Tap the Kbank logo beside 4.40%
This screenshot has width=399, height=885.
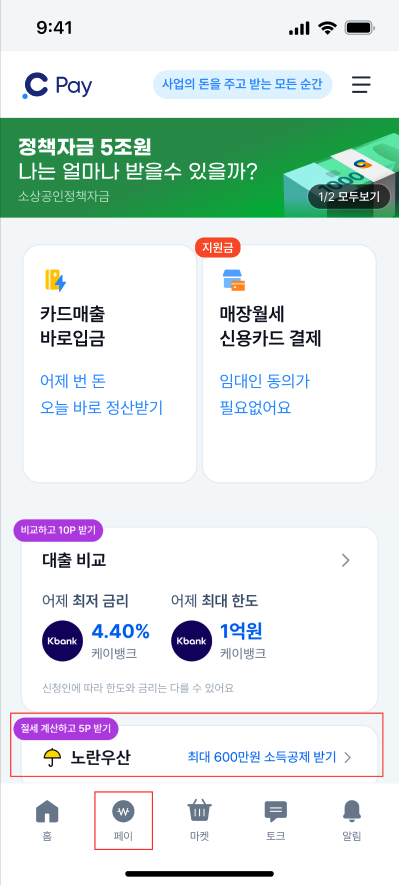[63, 641]
